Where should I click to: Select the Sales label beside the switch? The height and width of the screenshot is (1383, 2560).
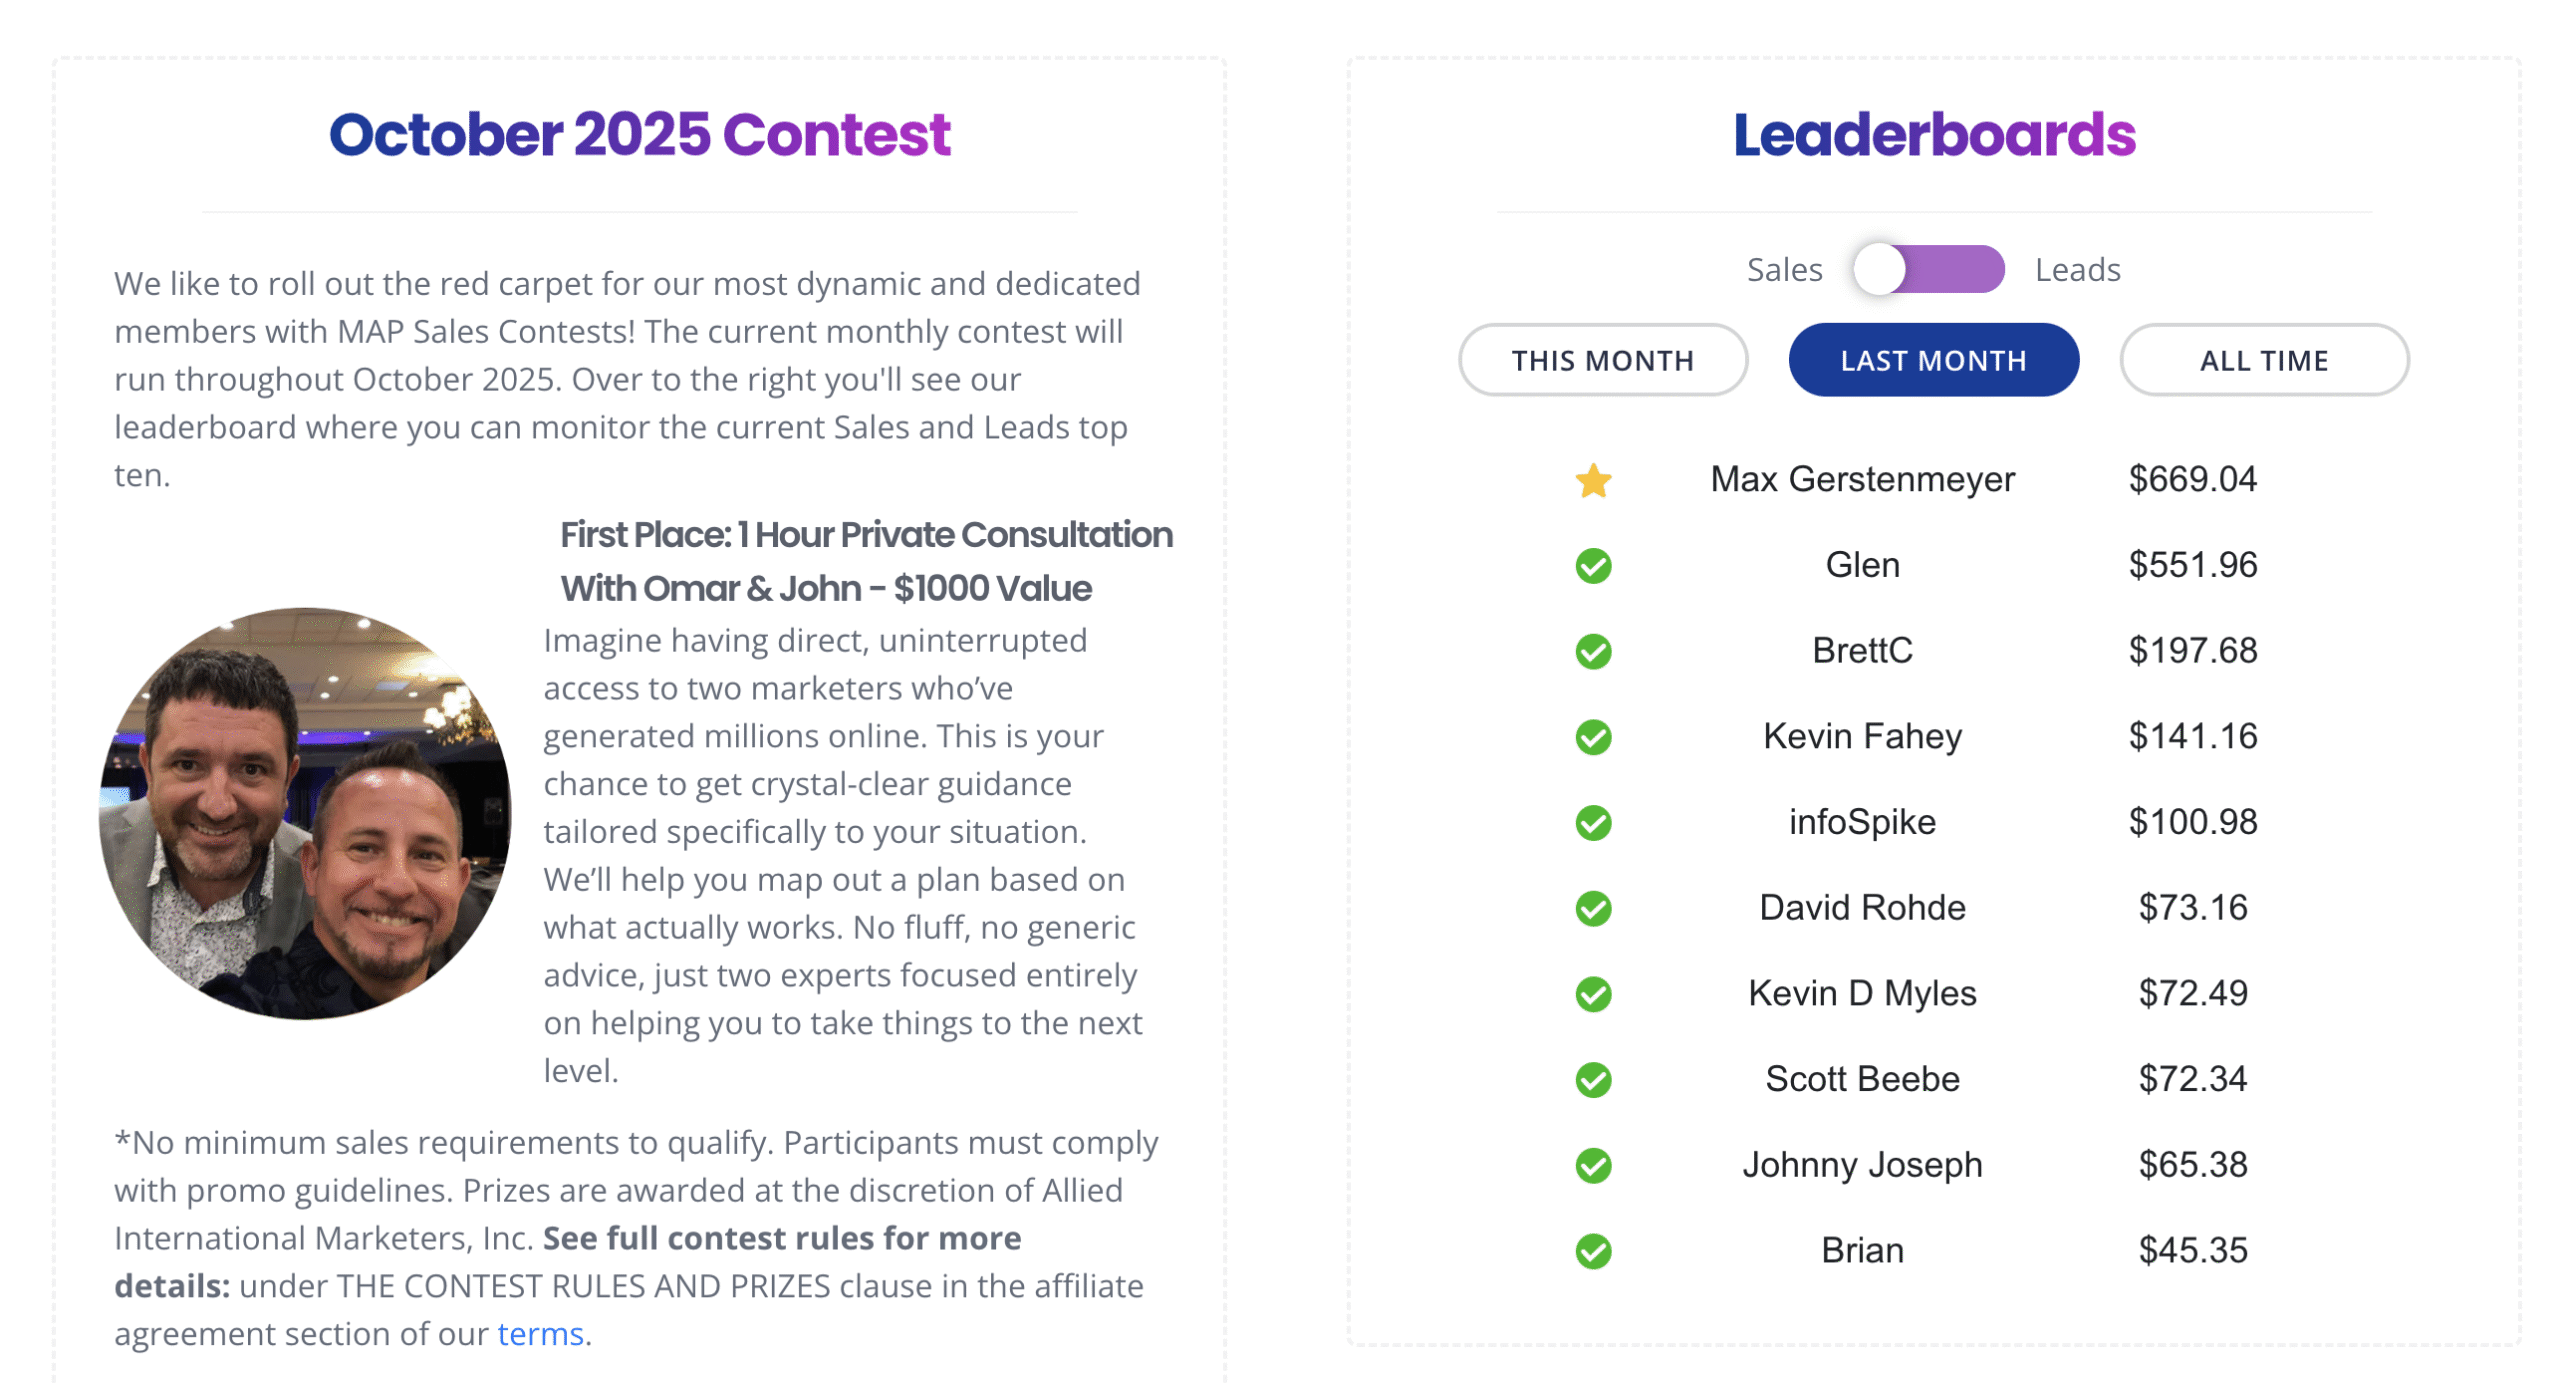tap(1783, 270)
